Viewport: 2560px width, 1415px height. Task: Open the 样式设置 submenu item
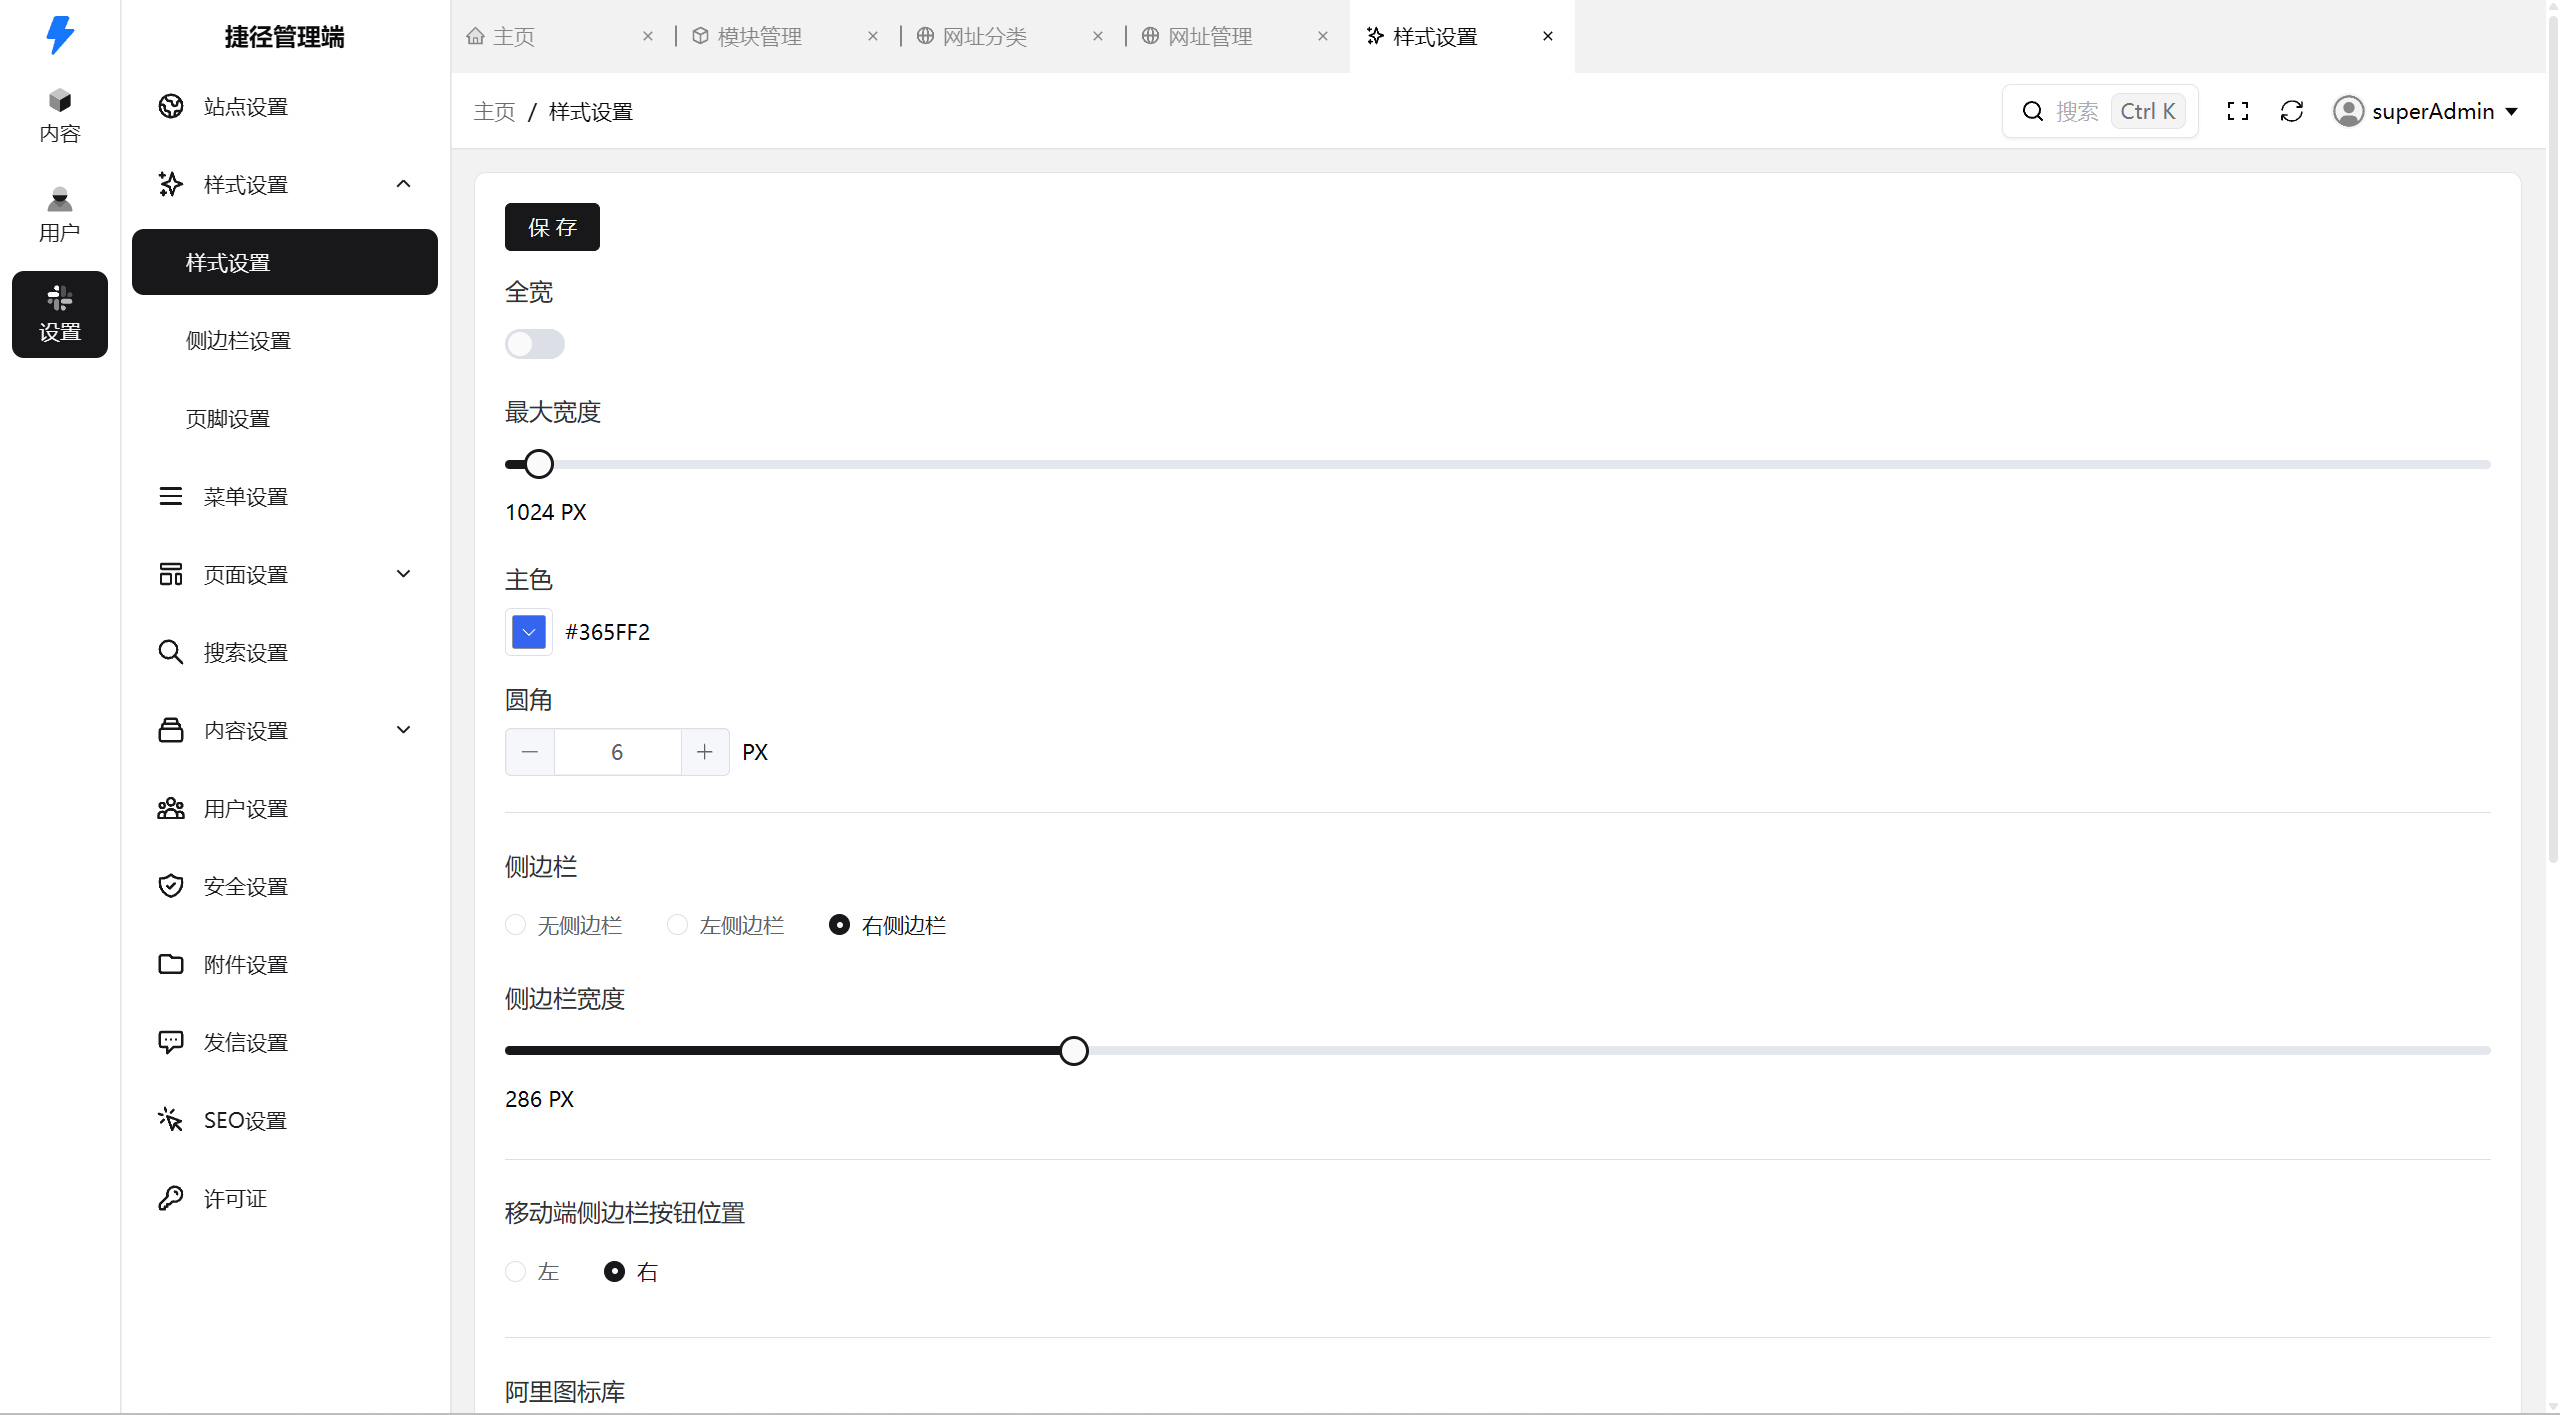pos(285,262)
